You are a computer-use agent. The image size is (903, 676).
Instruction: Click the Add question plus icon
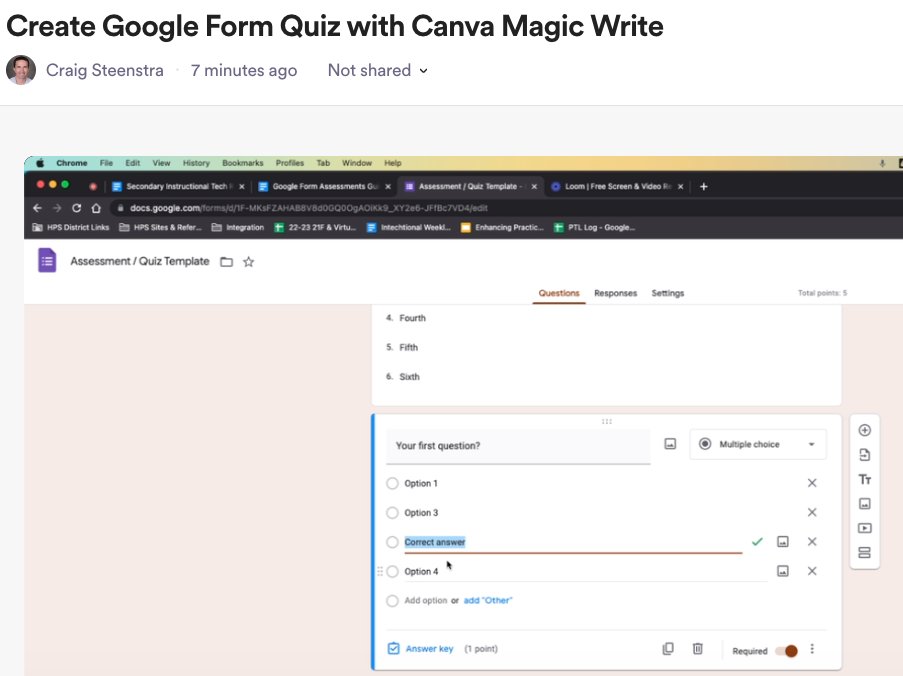click(864, 430)
